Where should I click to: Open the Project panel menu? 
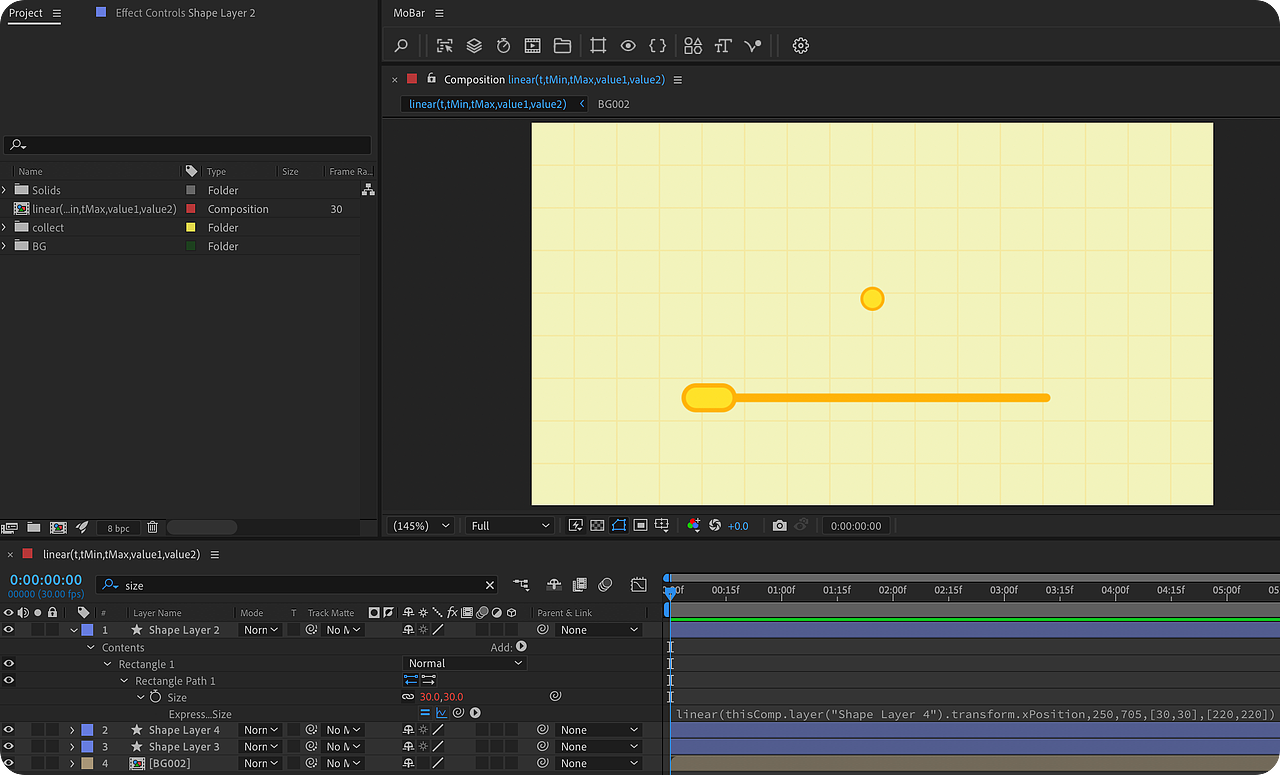56,13
